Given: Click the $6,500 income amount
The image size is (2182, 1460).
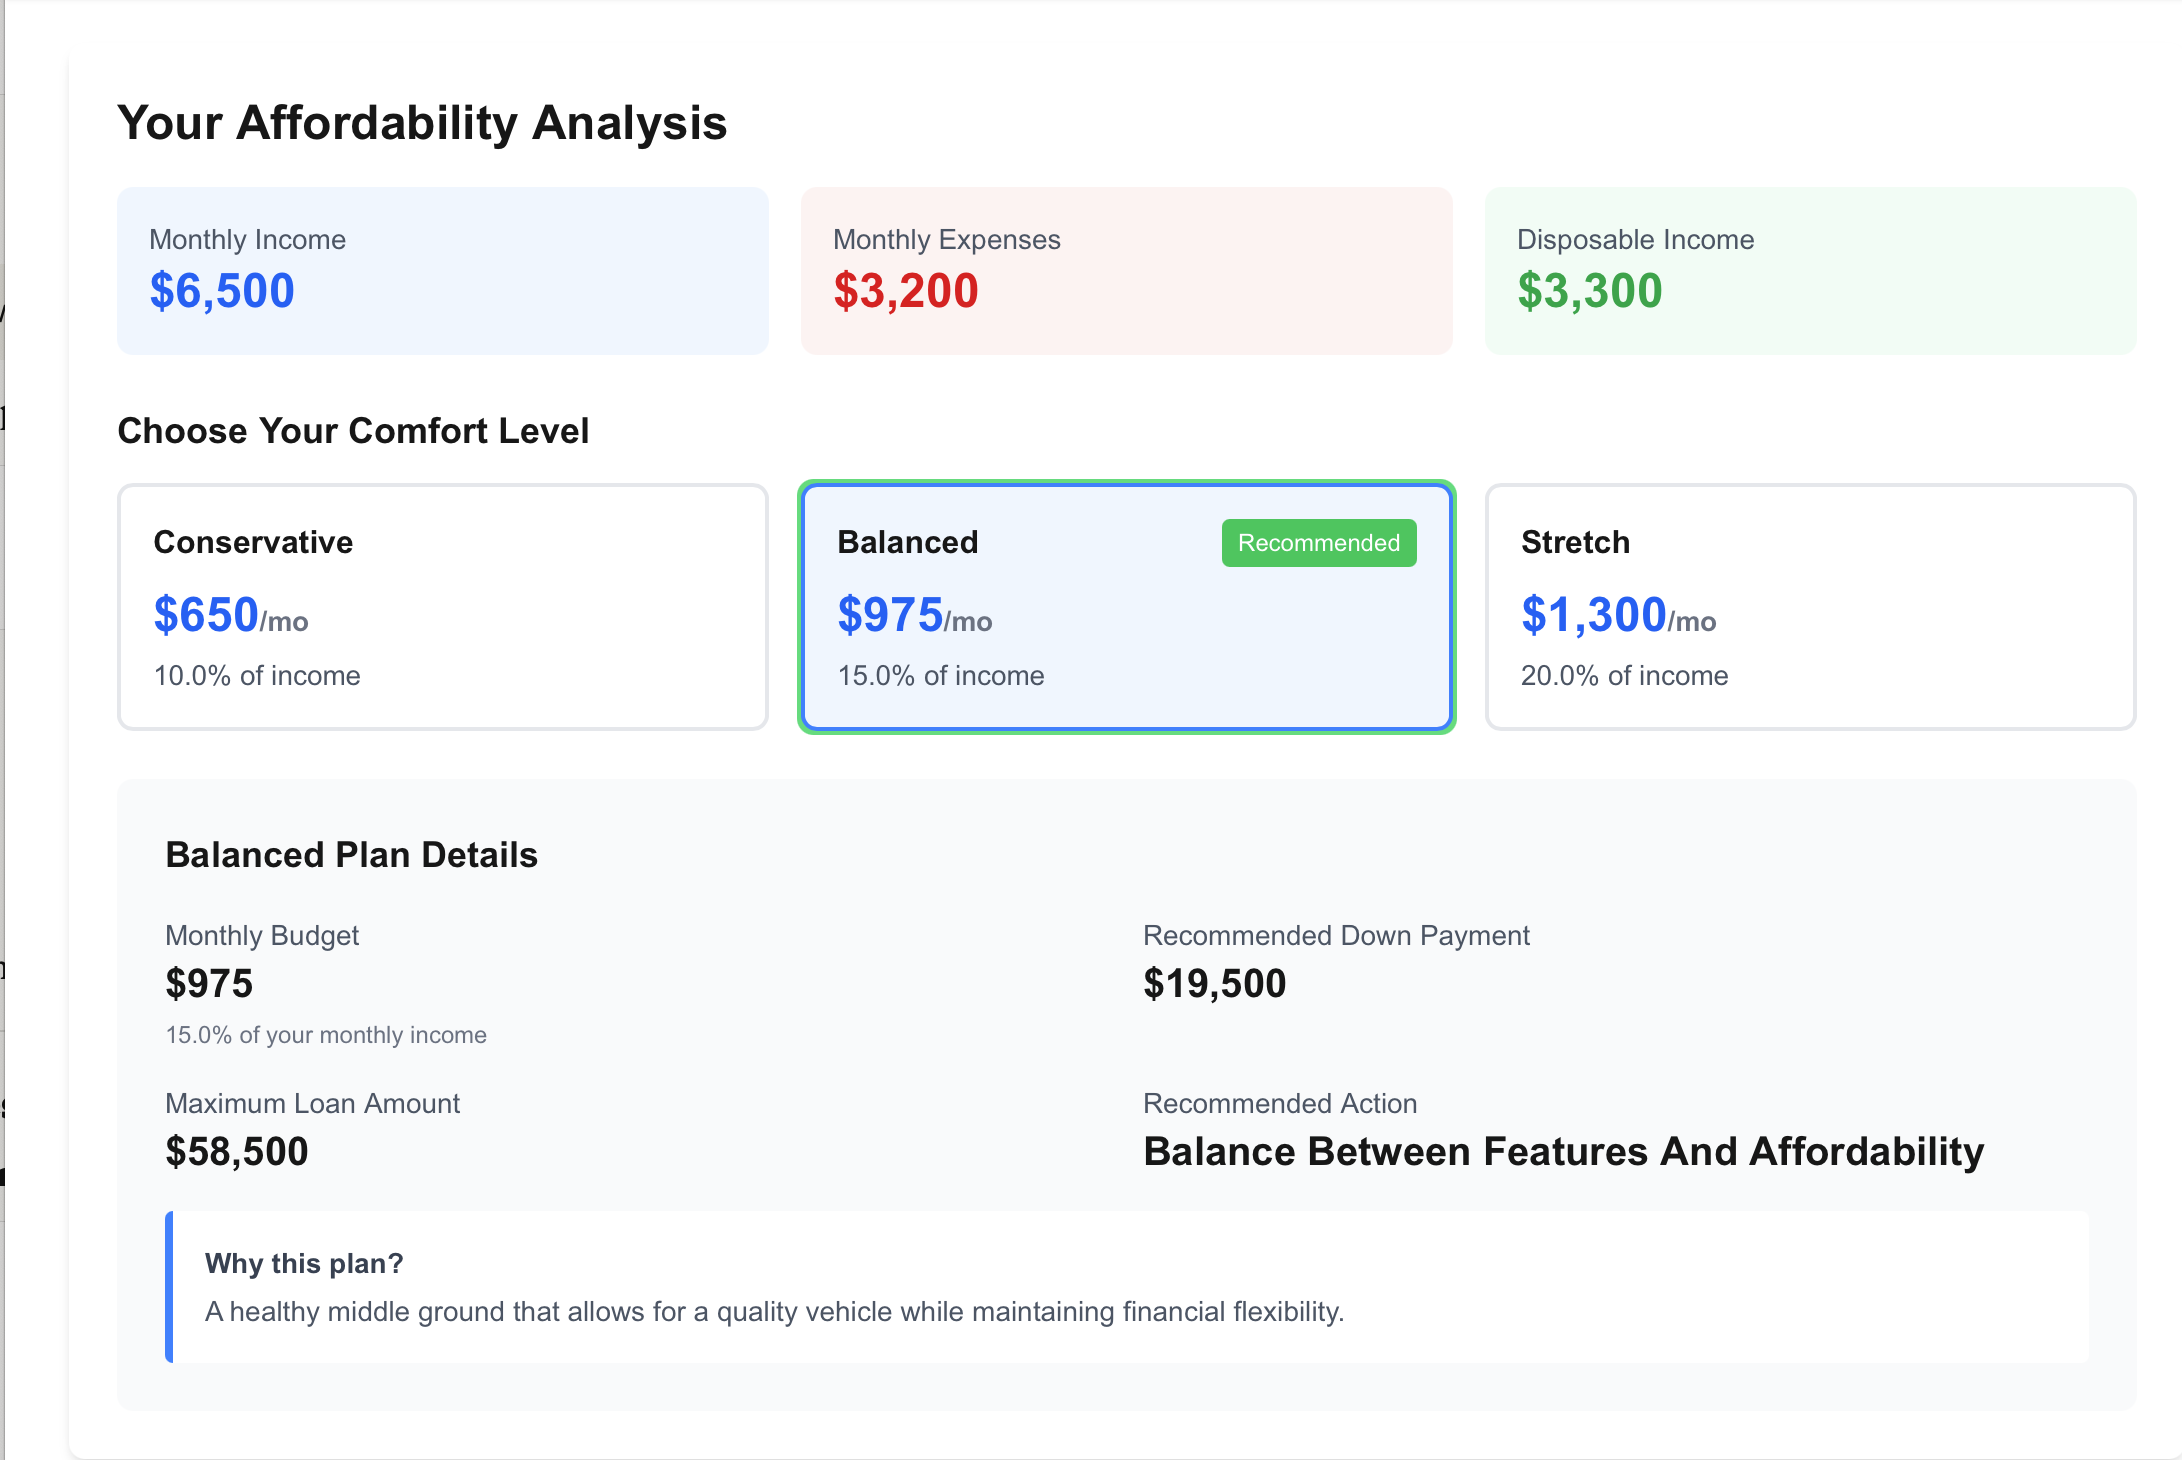Looking at the screenshot, I should click(x=222, y=291).
